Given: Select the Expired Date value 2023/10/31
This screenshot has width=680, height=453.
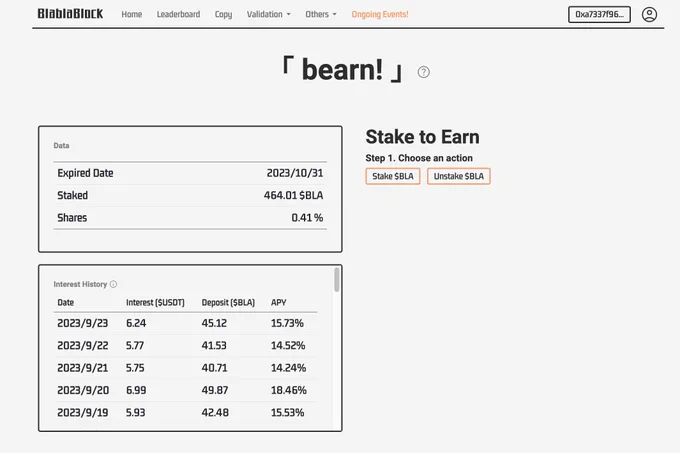Looking at the screenshot, I should pos(295,173).
